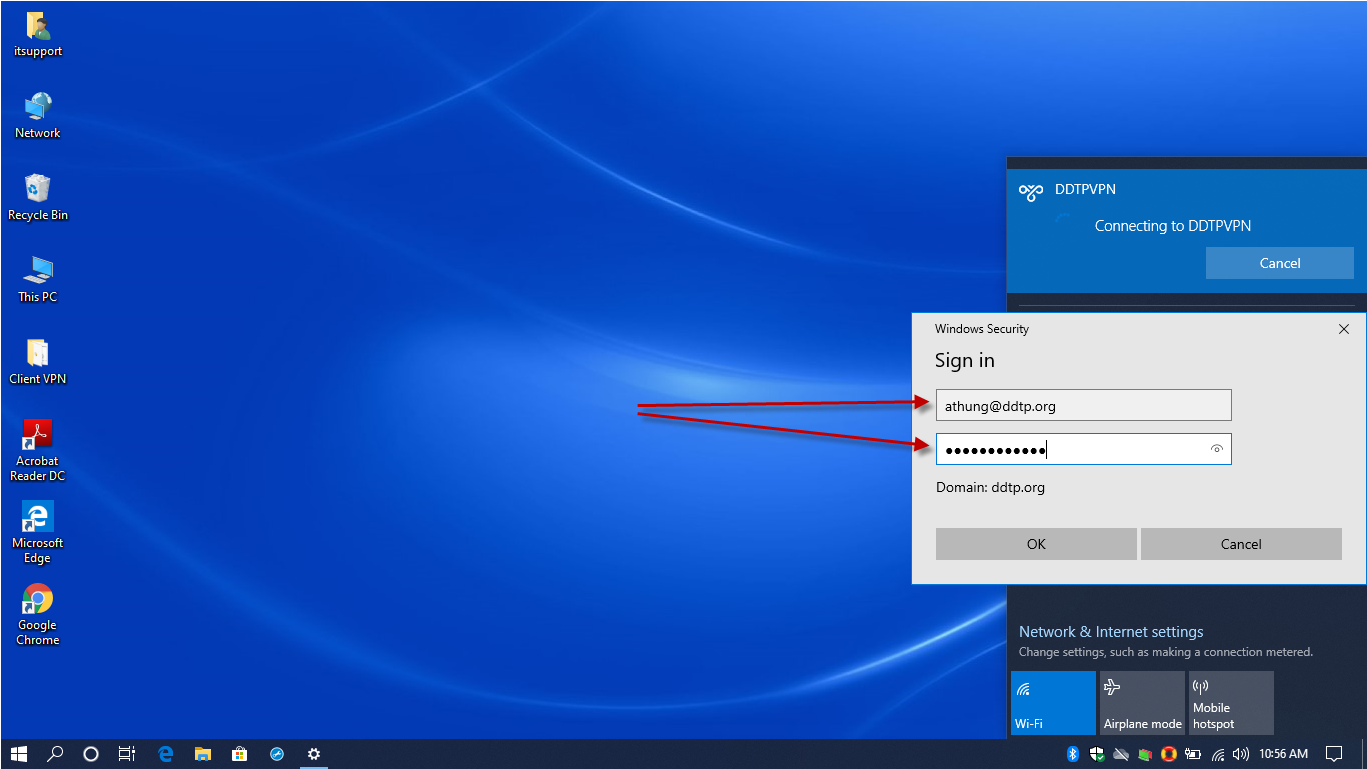Focus the masked password field
The height and width of the screenshot is (769, 1367).
click(1083, 449)
